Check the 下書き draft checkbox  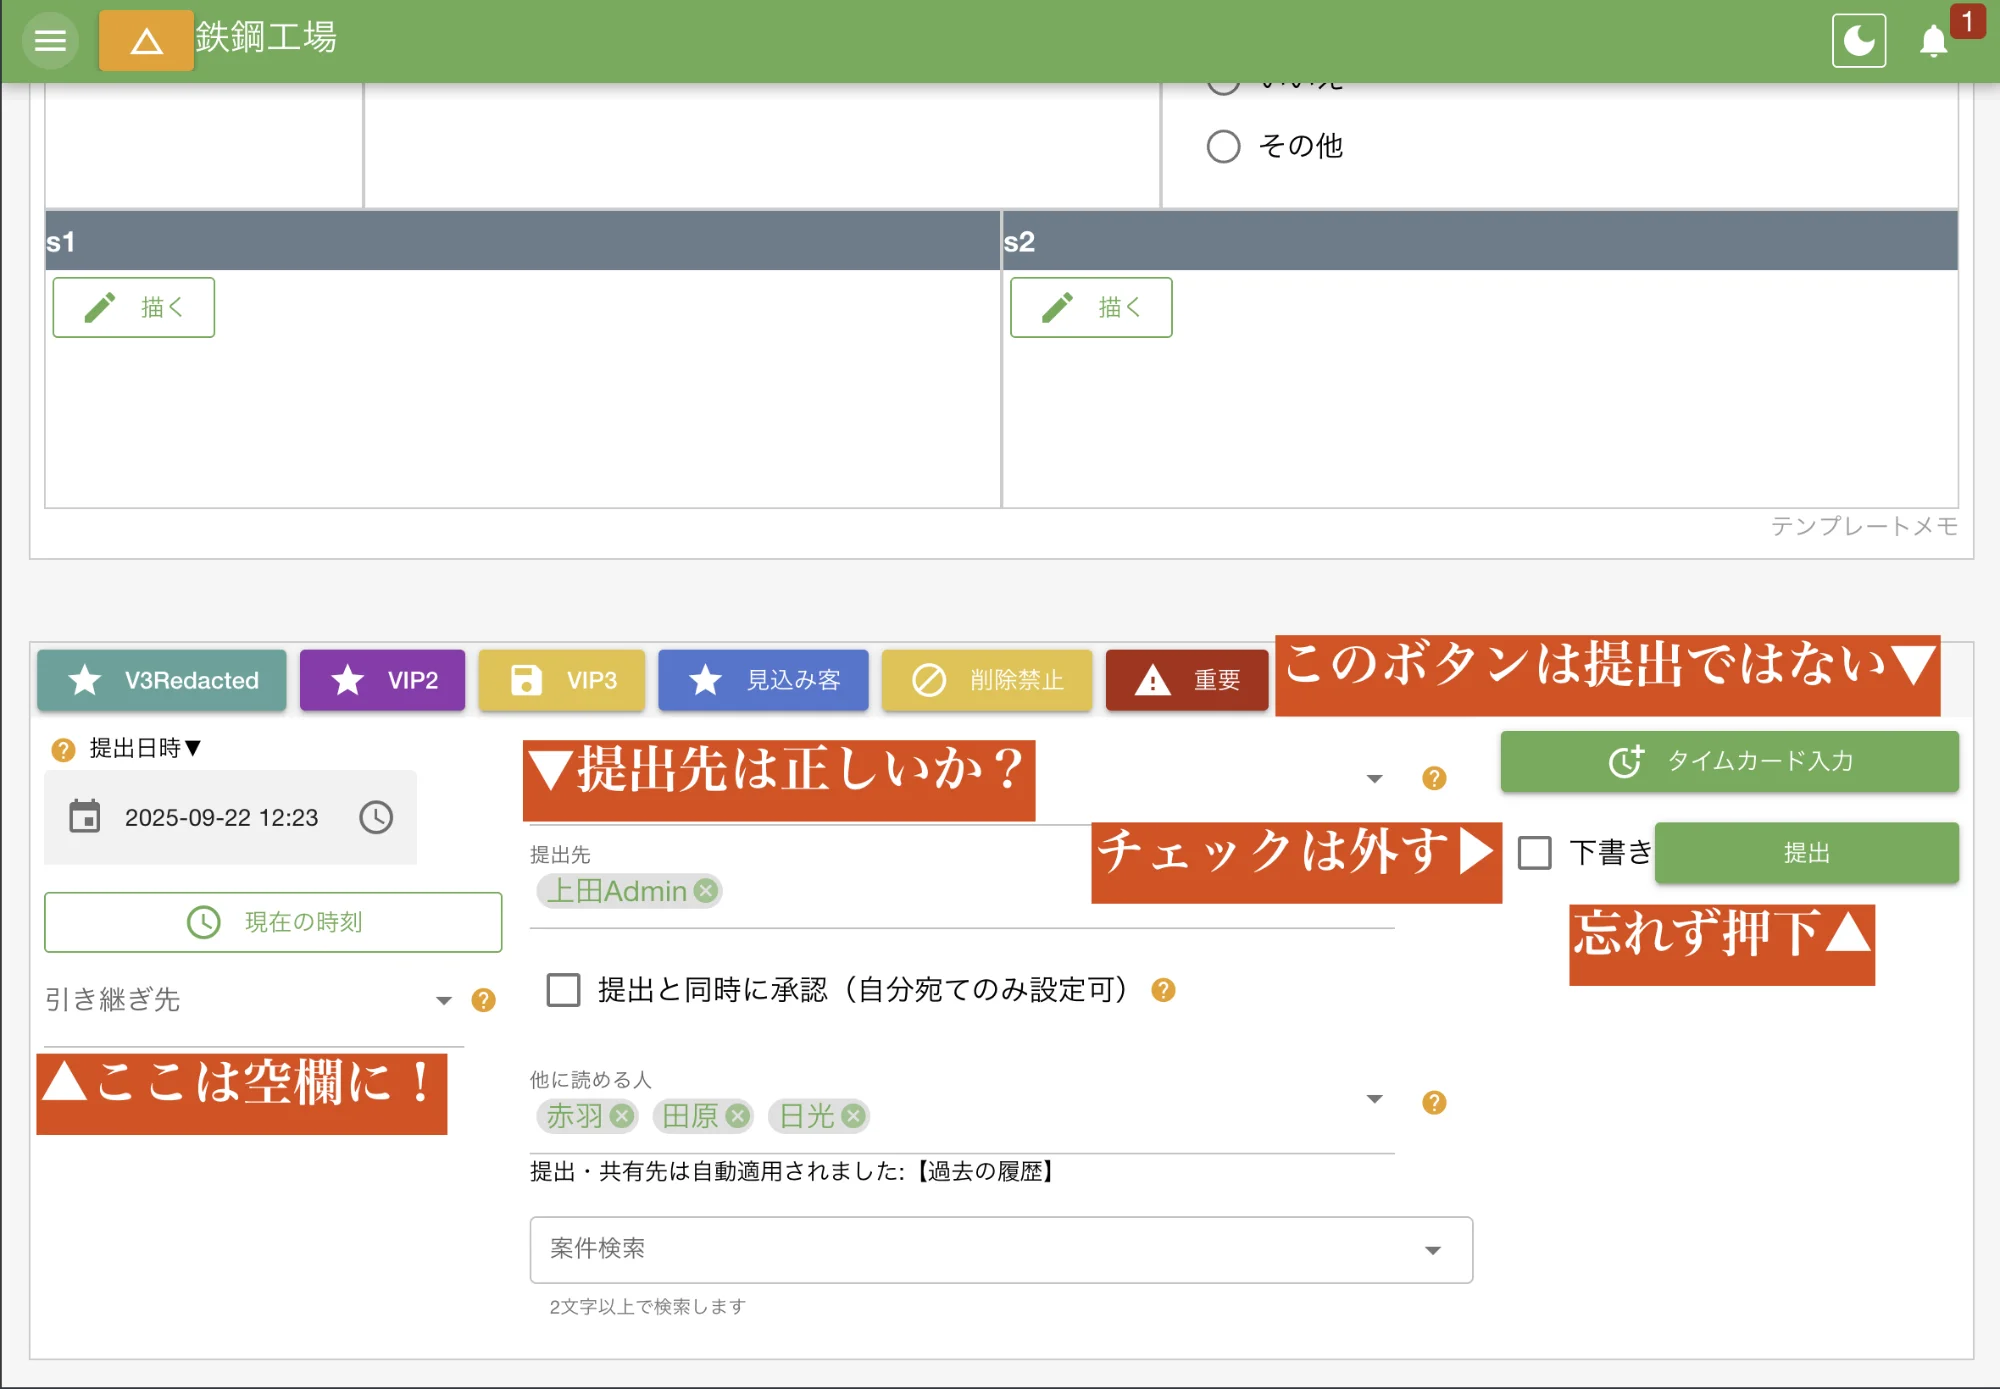click(1535, 853)
